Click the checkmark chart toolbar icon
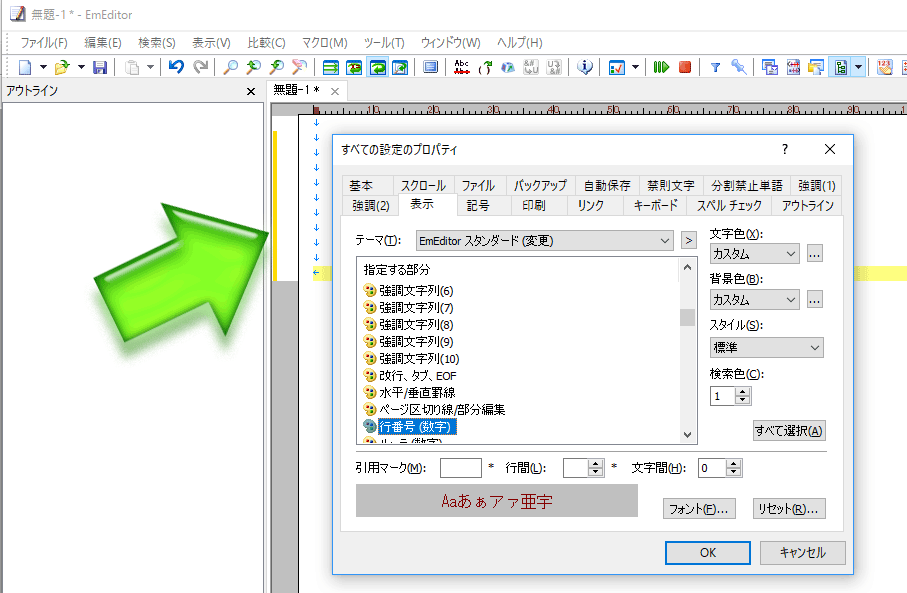Image resolution: width=907 pixels, height=593 pixels. pyautogui.click(x=617, y=67)
